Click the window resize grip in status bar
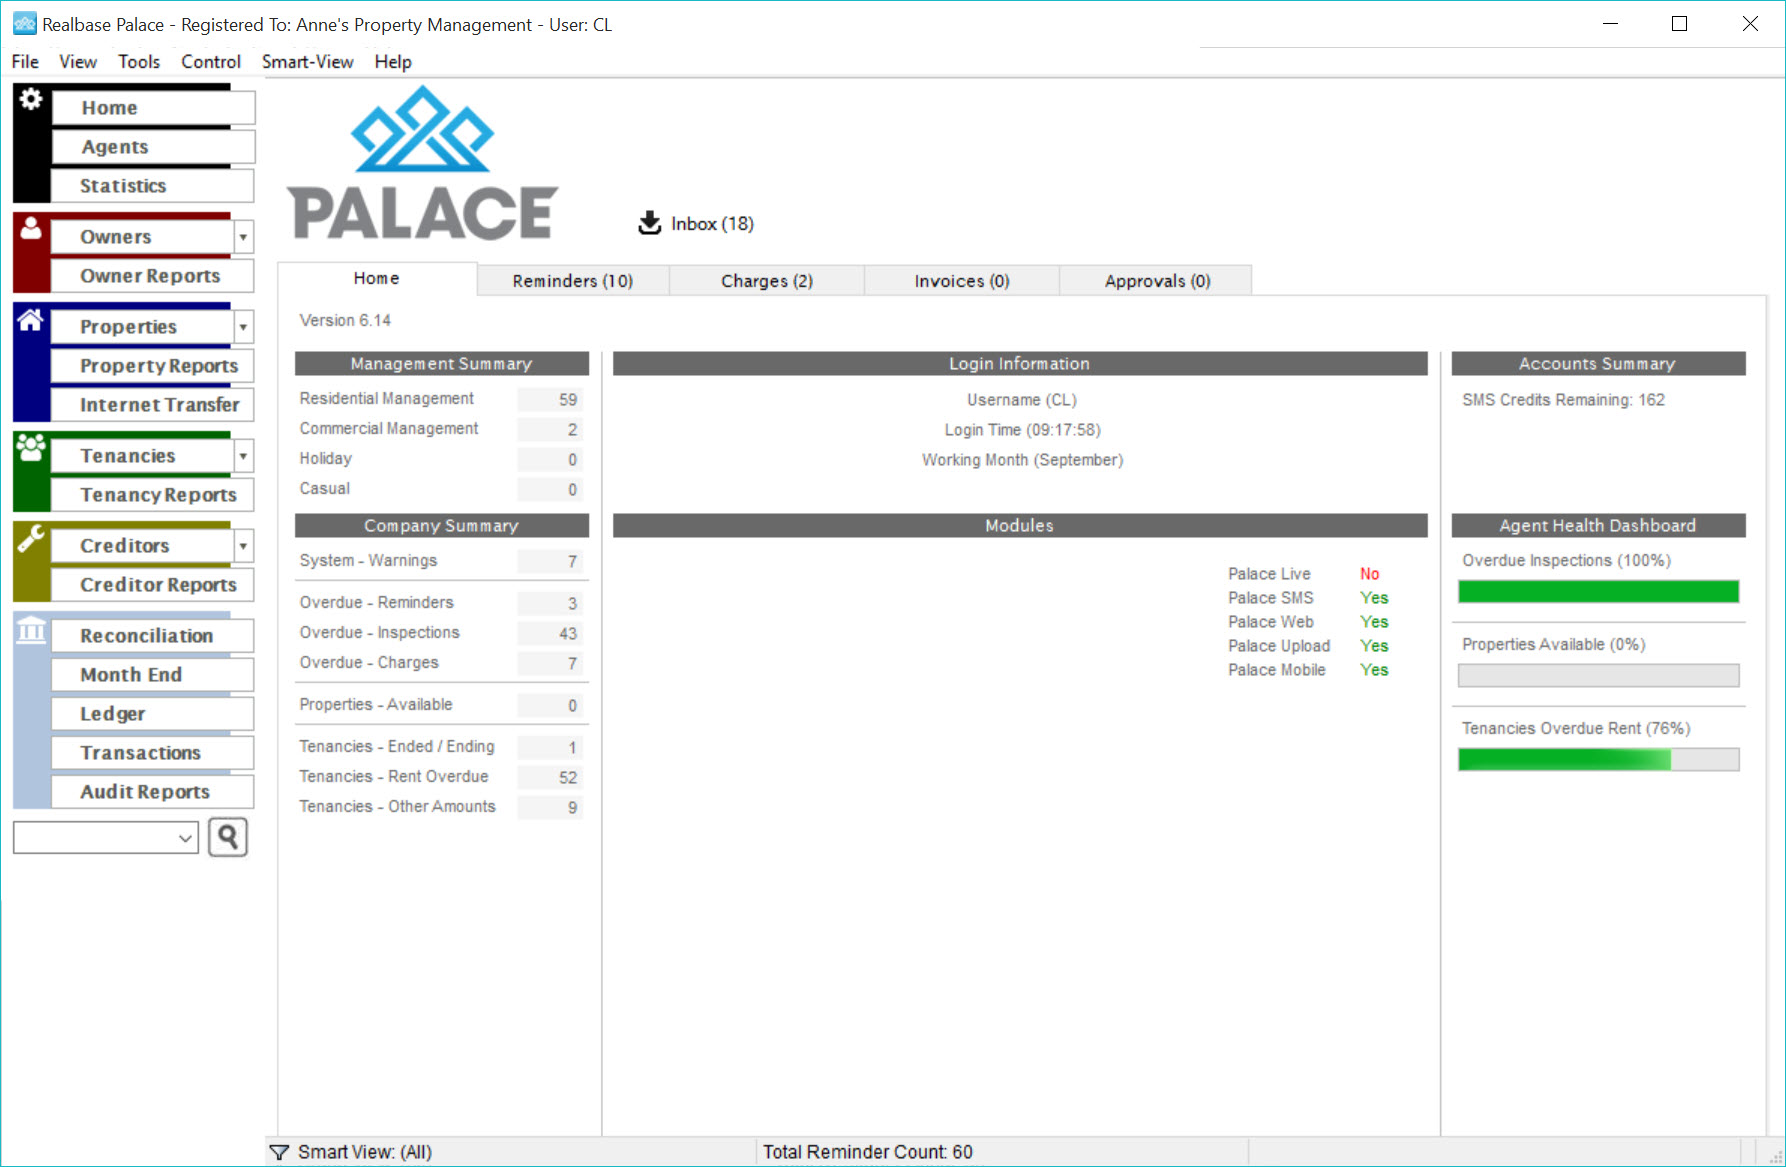 (x=1775, y=1156)
